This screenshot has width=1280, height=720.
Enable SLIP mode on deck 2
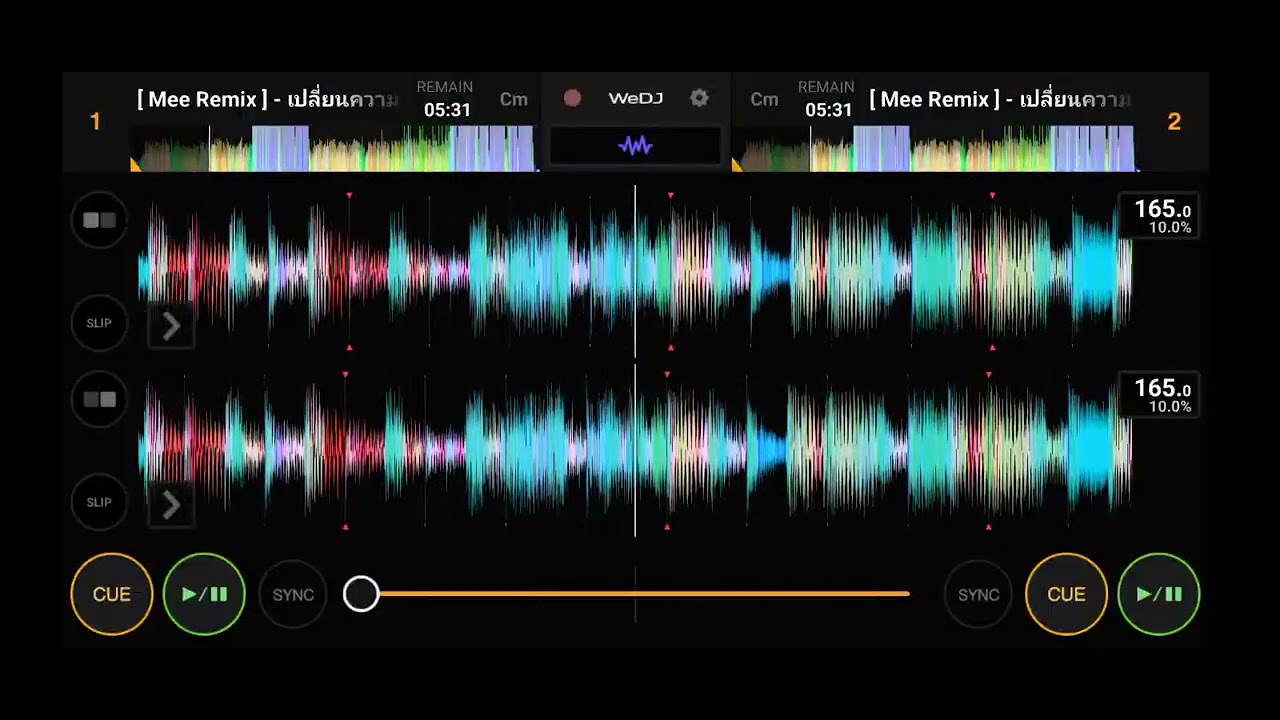(99, 502)
